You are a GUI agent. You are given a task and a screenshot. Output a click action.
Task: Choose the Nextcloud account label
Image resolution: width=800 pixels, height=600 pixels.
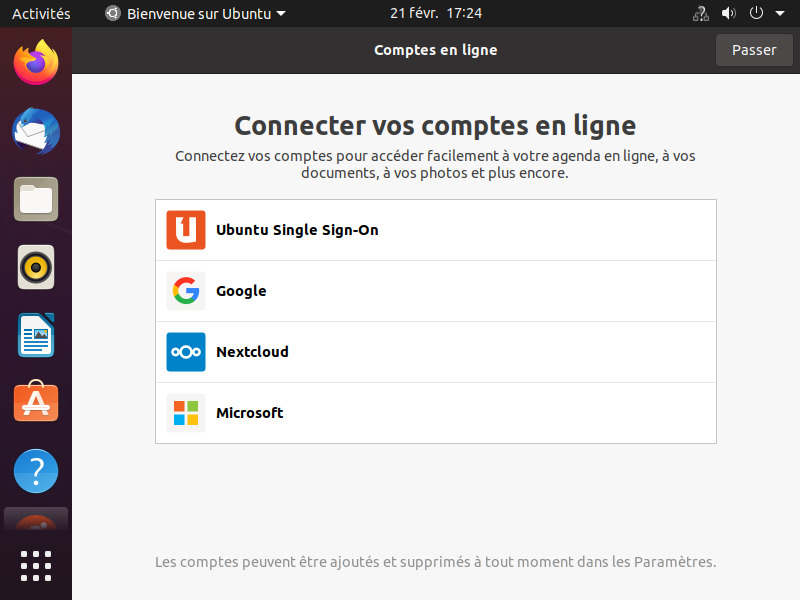pos(252,352)
